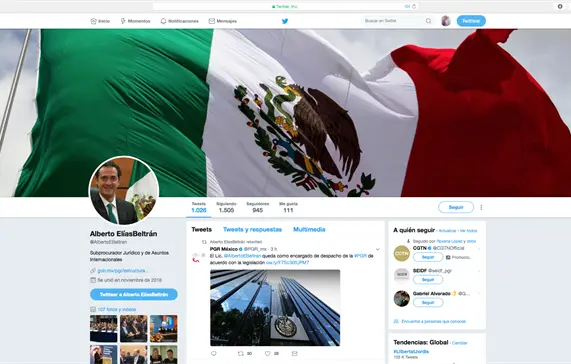571x364 pixels.
Task: Follow CGTN with its Seguir button
Action: [428, 257]
